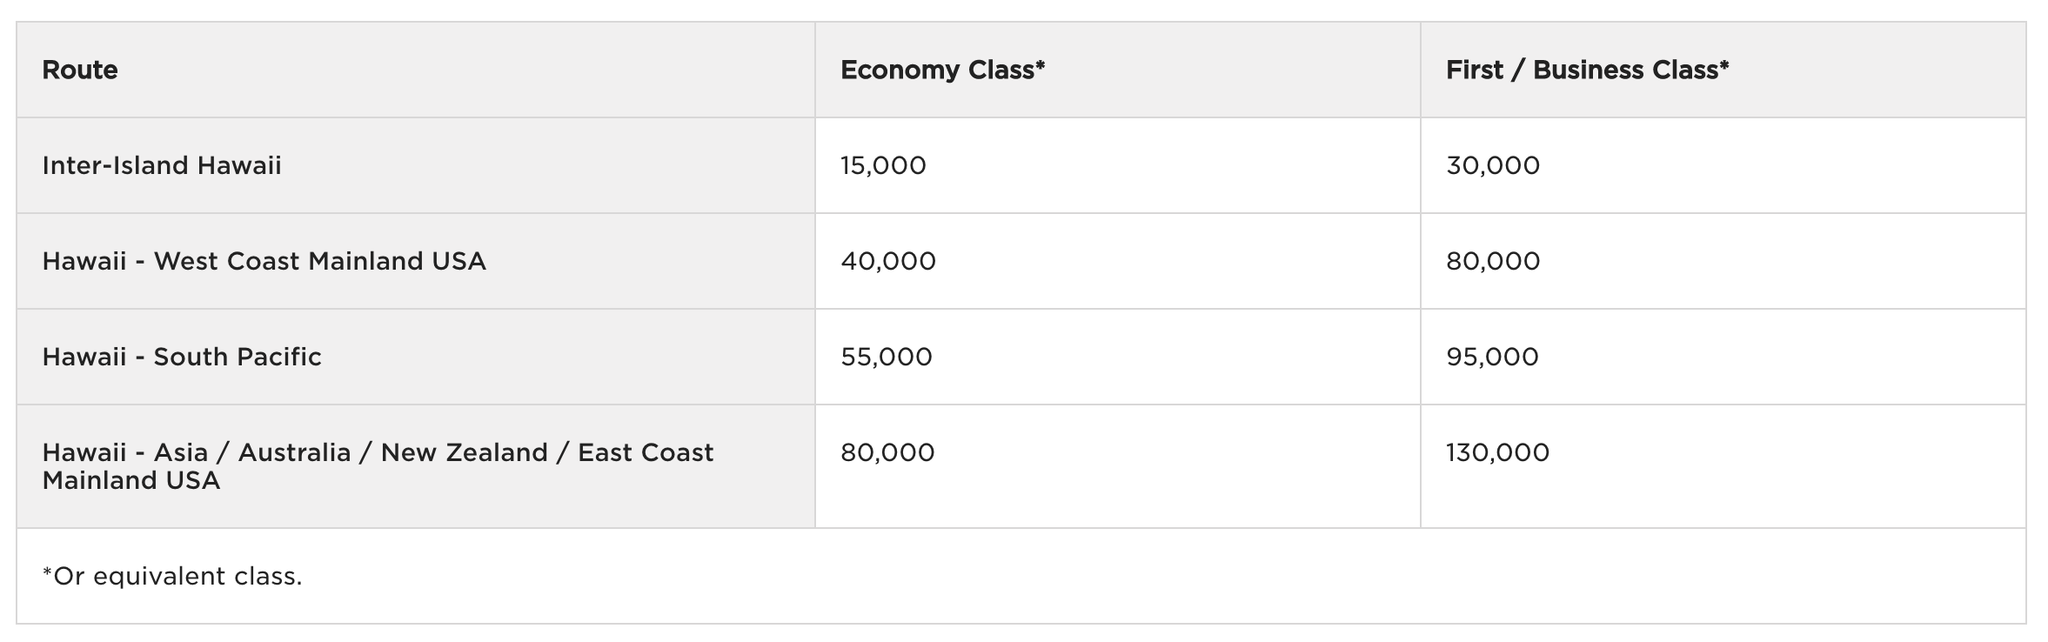
Task: Select Hawaii - West Coast Mainland USA cell
Action: pyautogui.click(x=416, y=261)
